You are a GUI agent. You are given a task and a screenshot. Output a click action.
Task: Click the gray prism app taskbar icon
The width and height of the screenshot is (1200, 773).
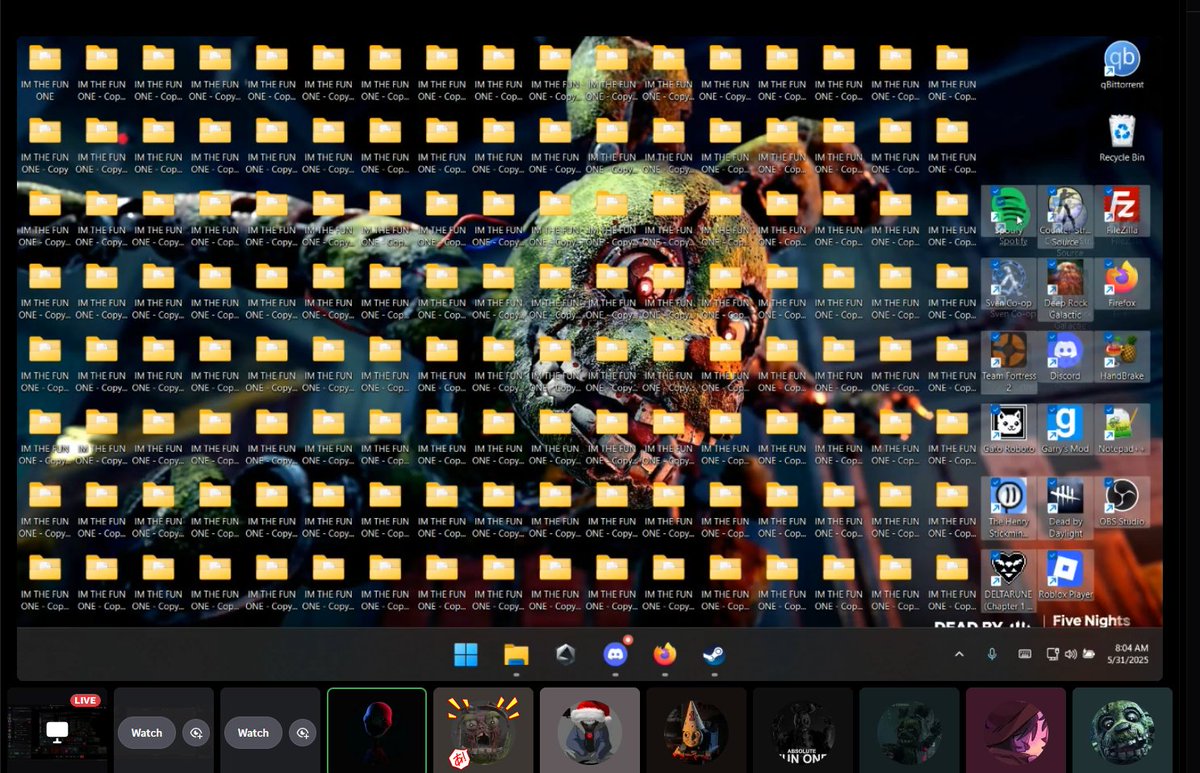point(566,654)
